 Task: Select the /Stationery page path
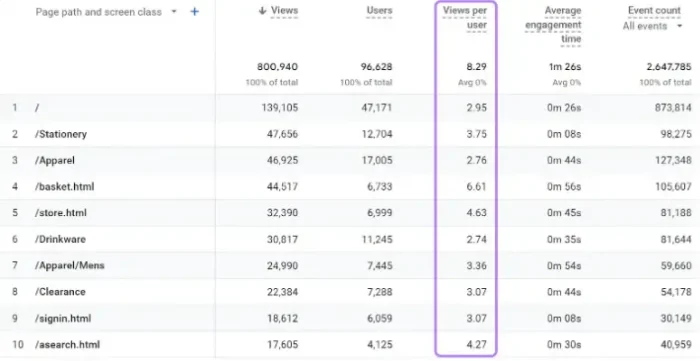61,134
